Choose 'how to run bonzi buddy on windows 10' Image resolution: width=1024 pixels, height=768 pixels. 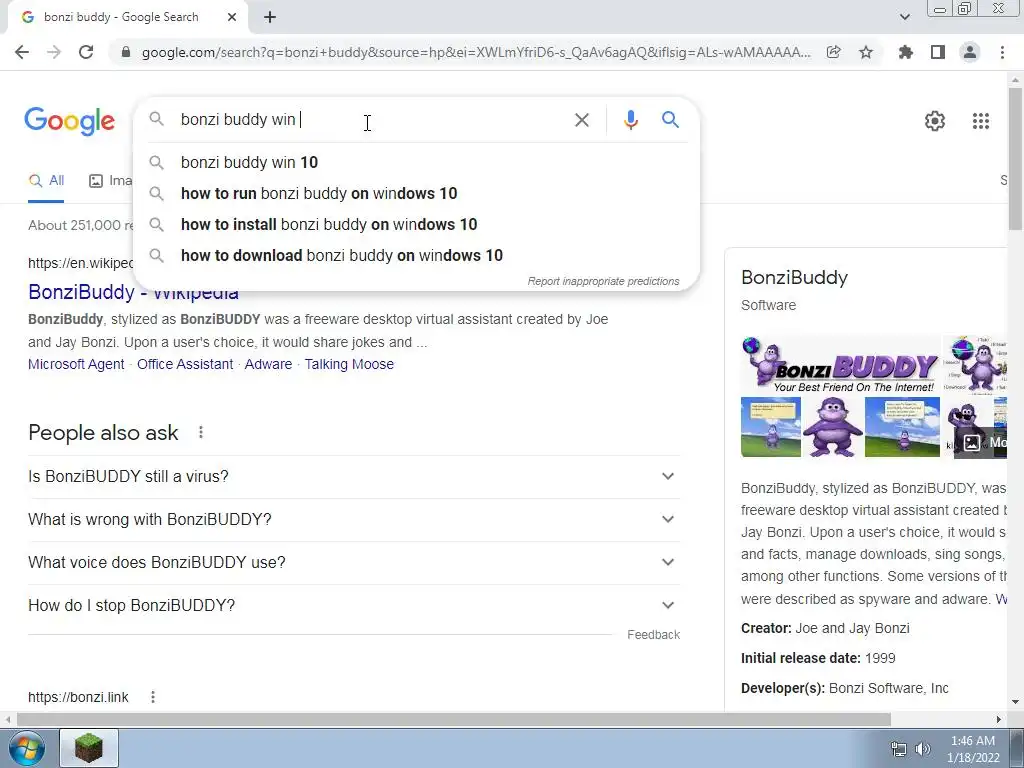pyautogui.click(x=416, y=194)
